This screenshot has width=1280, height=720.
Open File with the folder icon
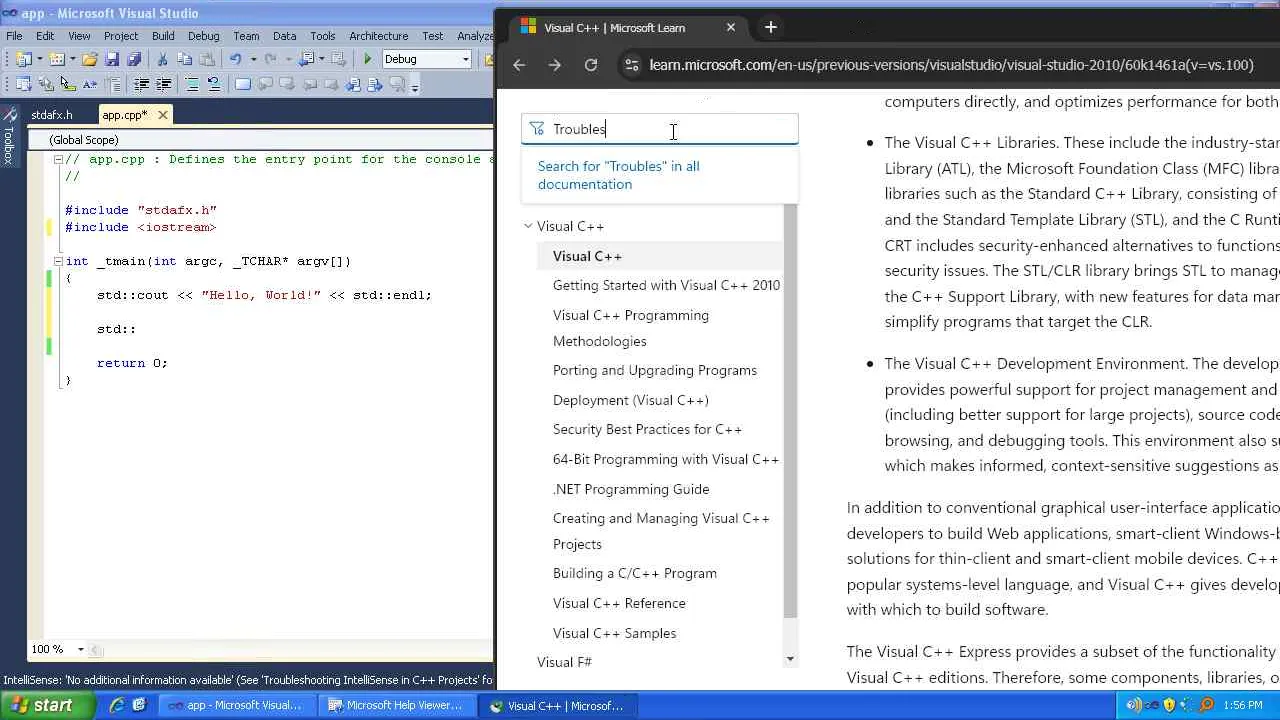coord(90,60)
